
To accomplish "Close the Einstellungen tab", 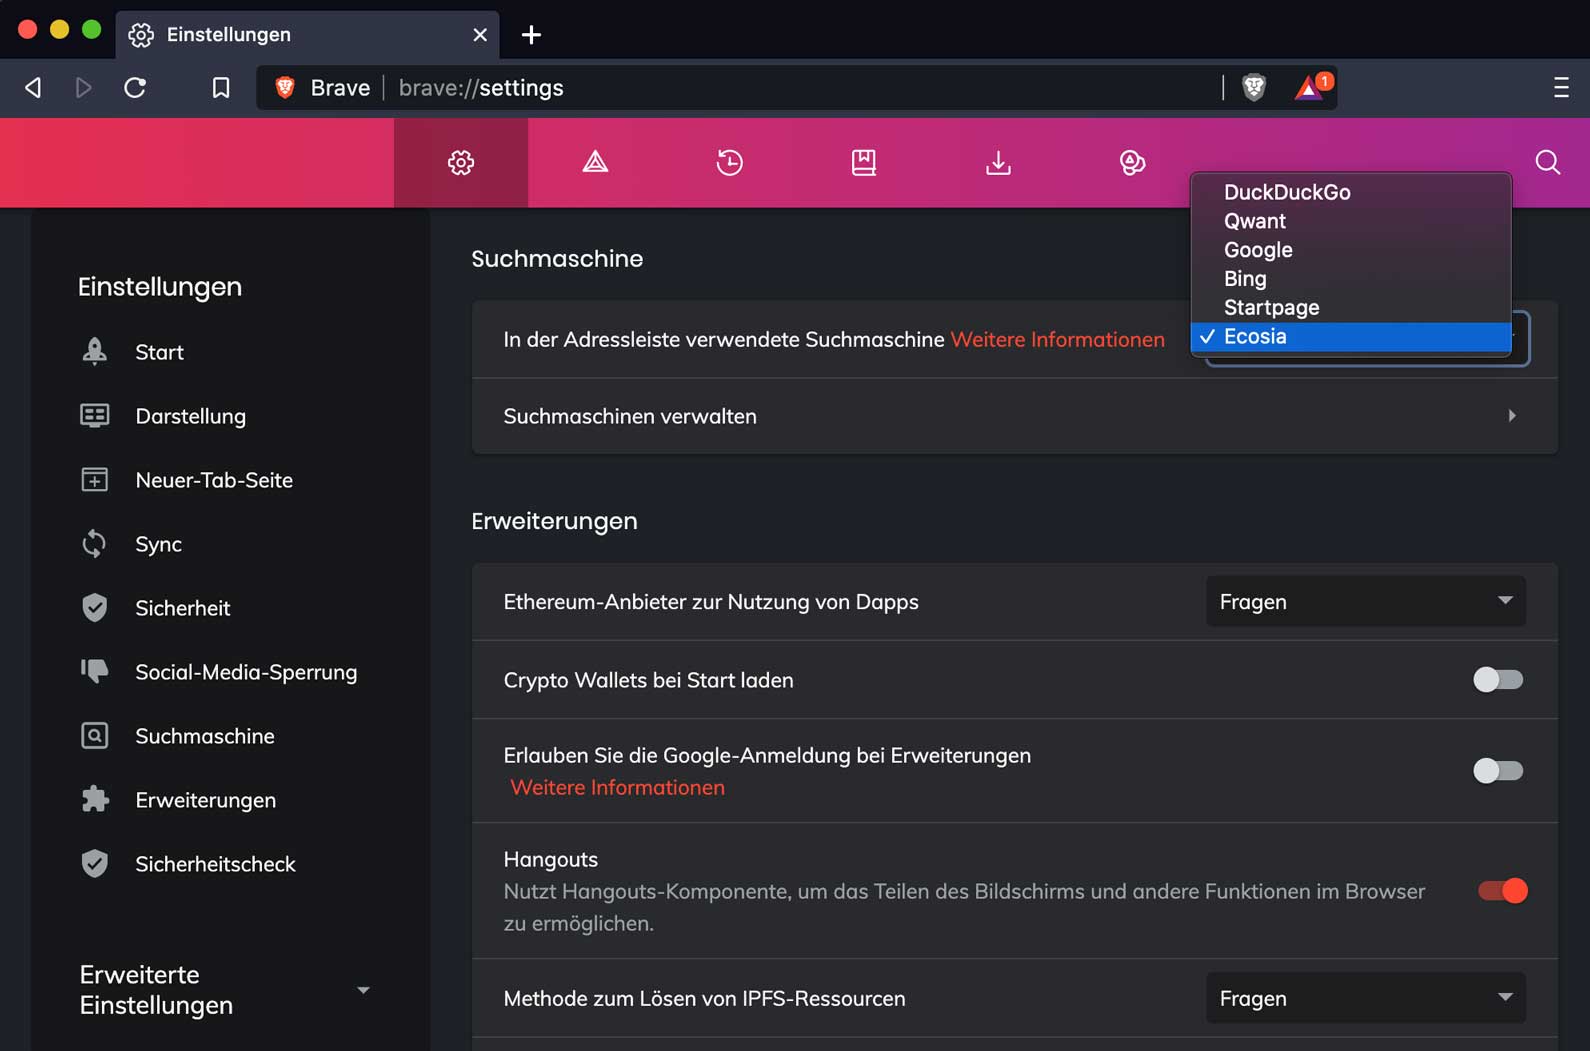I will 480,35.
